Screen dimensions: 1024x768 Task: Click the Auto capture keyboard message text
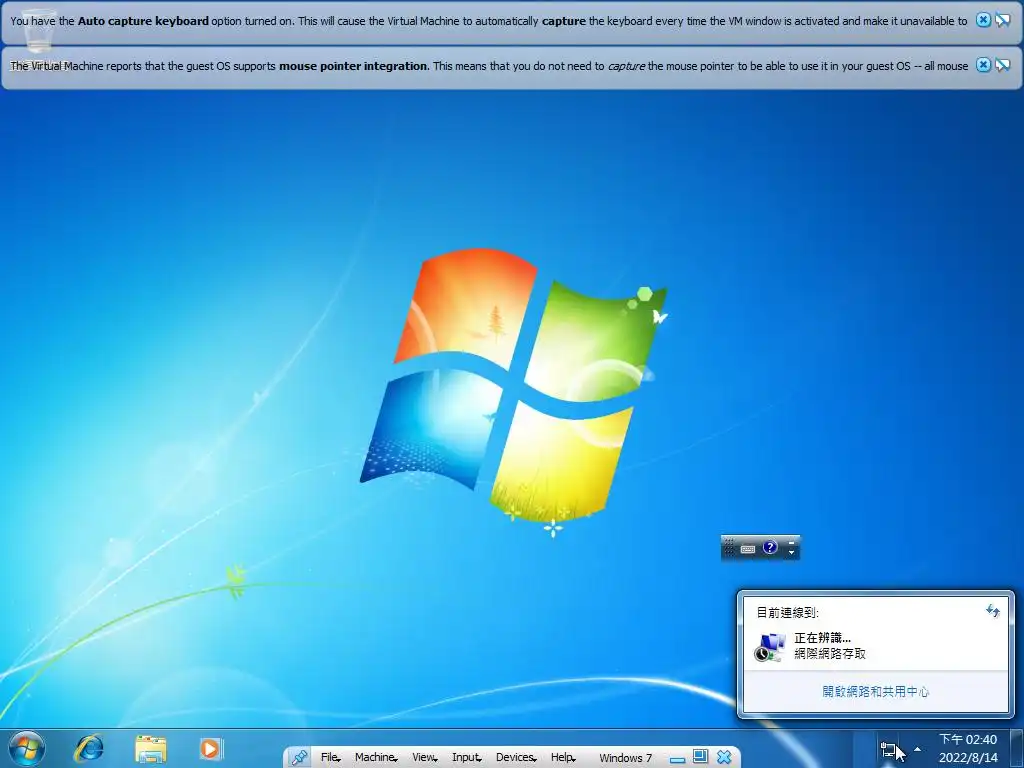[x=488, y=21]
